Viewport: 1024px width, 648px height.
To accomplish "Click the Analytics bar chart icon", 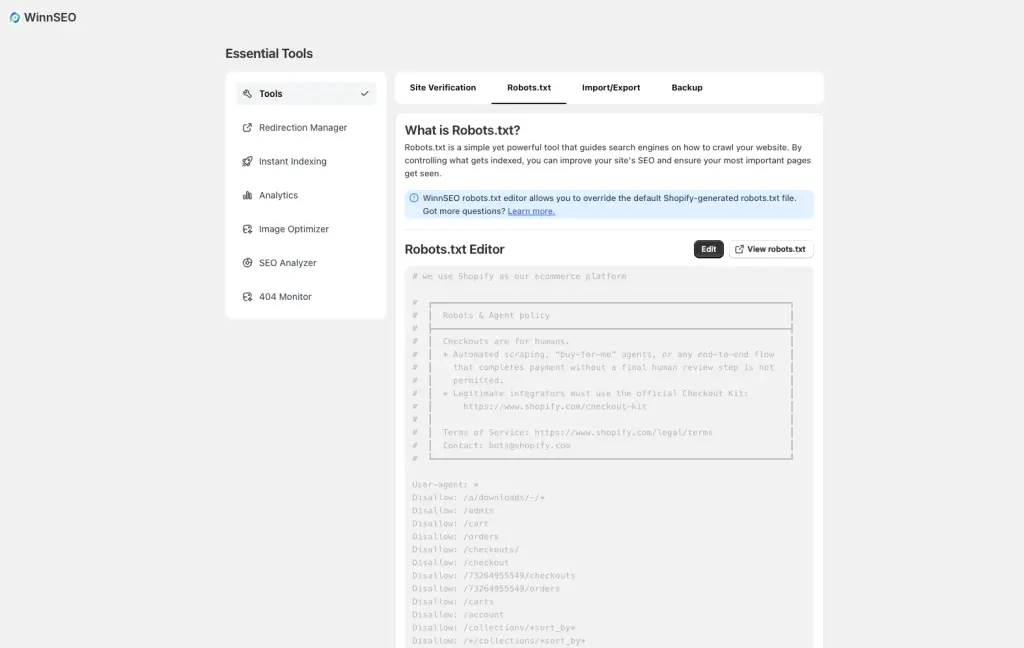I will (247, 195).
